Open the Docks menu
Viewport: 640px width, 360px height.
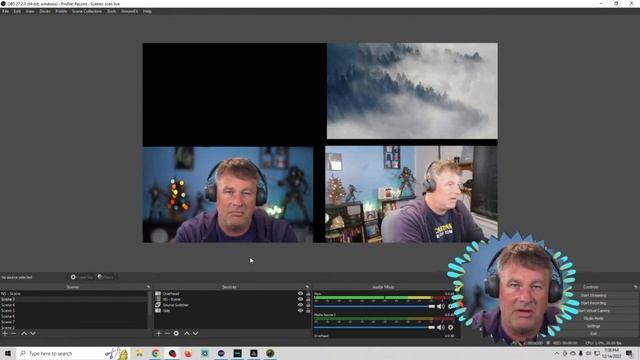pyautogui.click(x=45, y=11)
